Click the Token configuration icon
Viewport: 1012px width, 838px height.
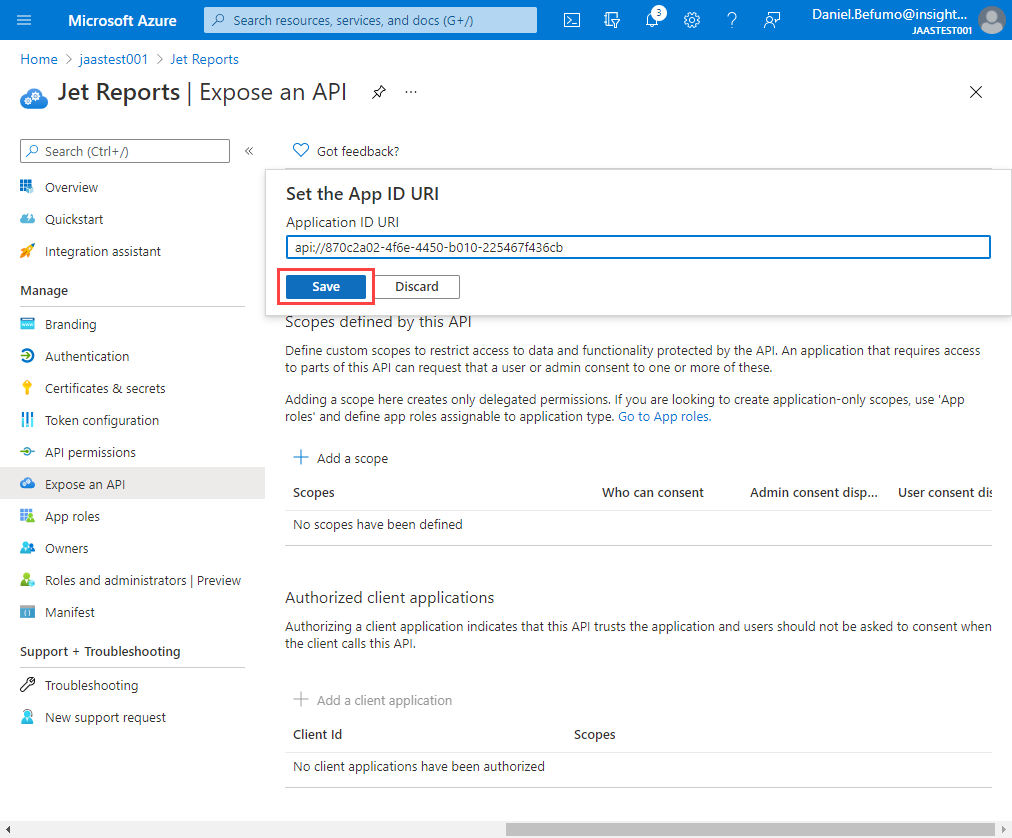tap(27, 420)
